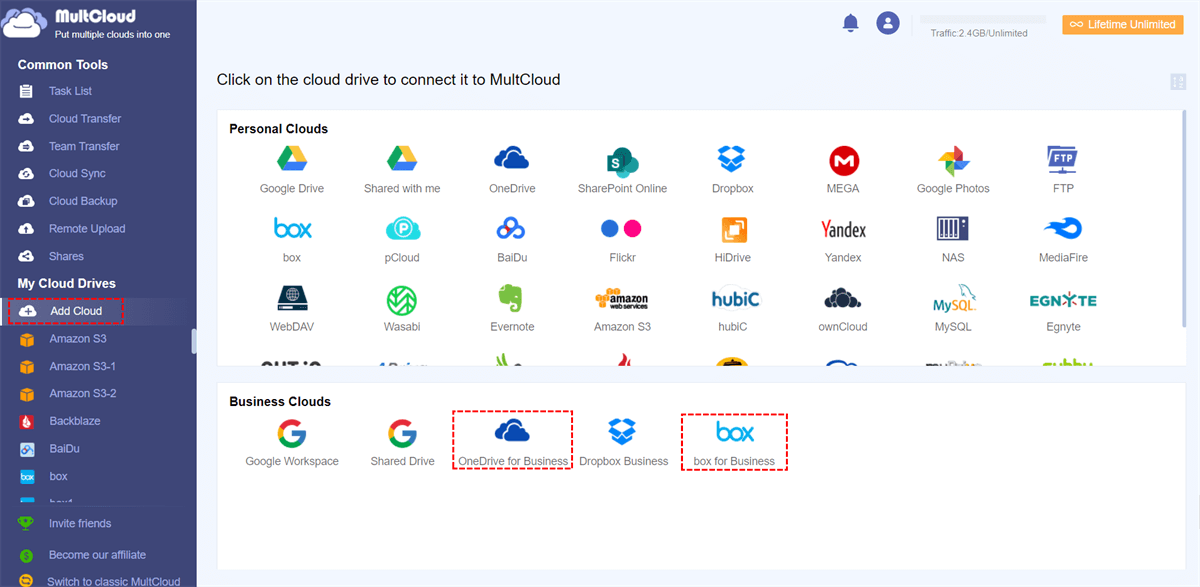Connect the Yandex cloud

843,239
